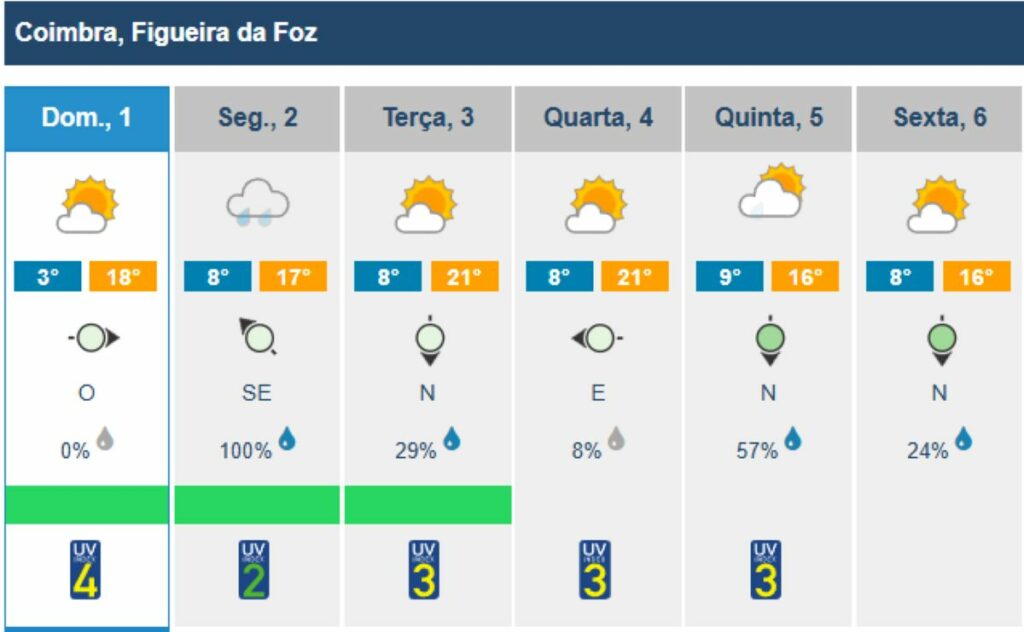Click the east wind icon on Quarta
This screenshot has height=632, width=1024.
click(x=597, y=339)
